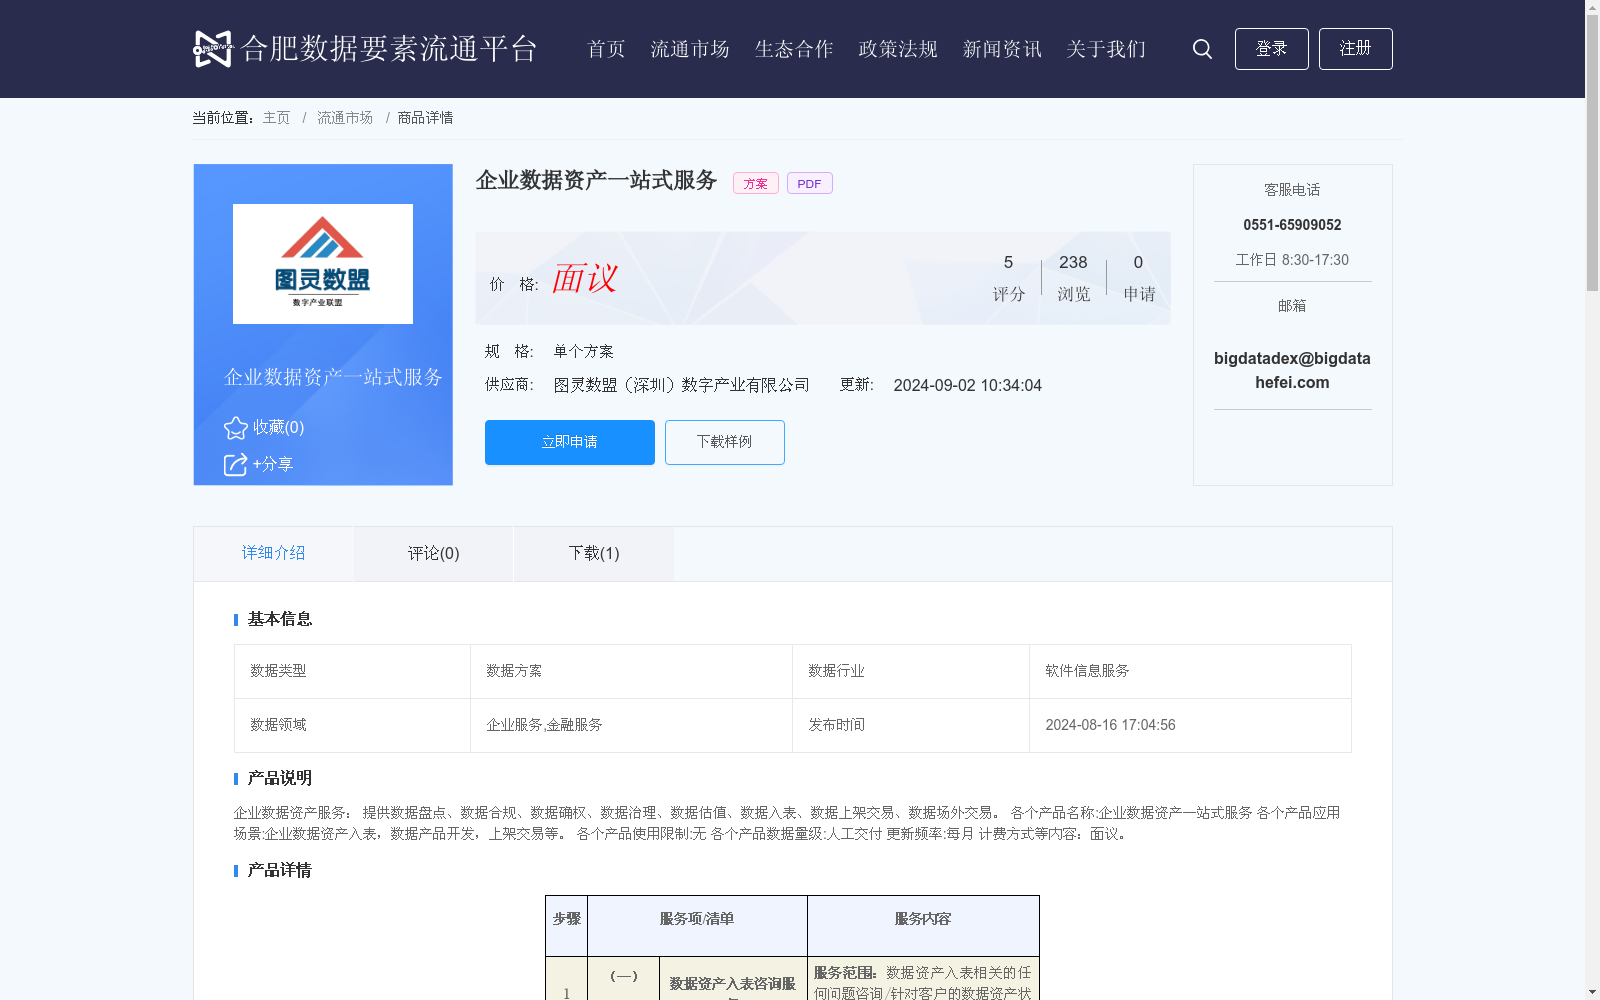Click 工作日 8:30-17:30 hours text
This screenshot has height=1000, width=1600.
(1292, 260)
